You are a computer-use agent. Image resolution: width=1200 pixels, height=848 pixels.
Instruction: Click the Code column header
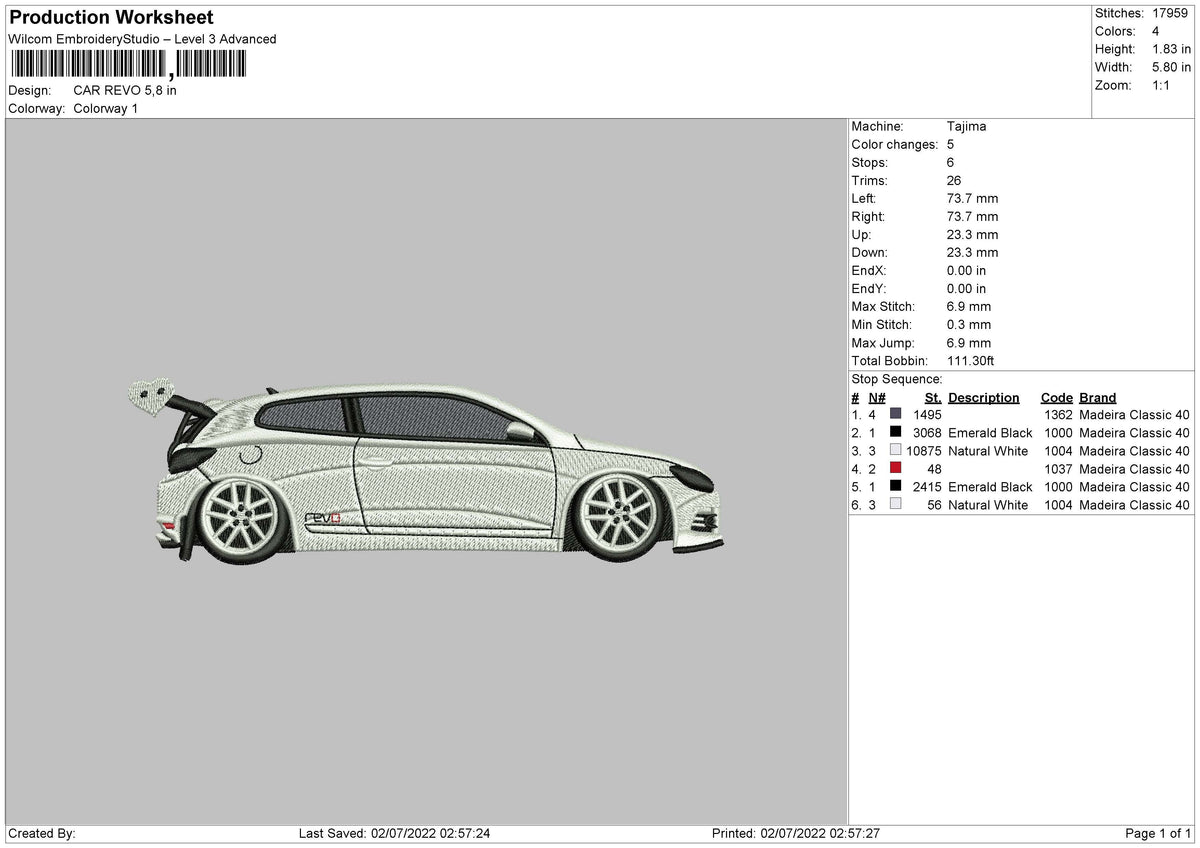pos(1057,397)
